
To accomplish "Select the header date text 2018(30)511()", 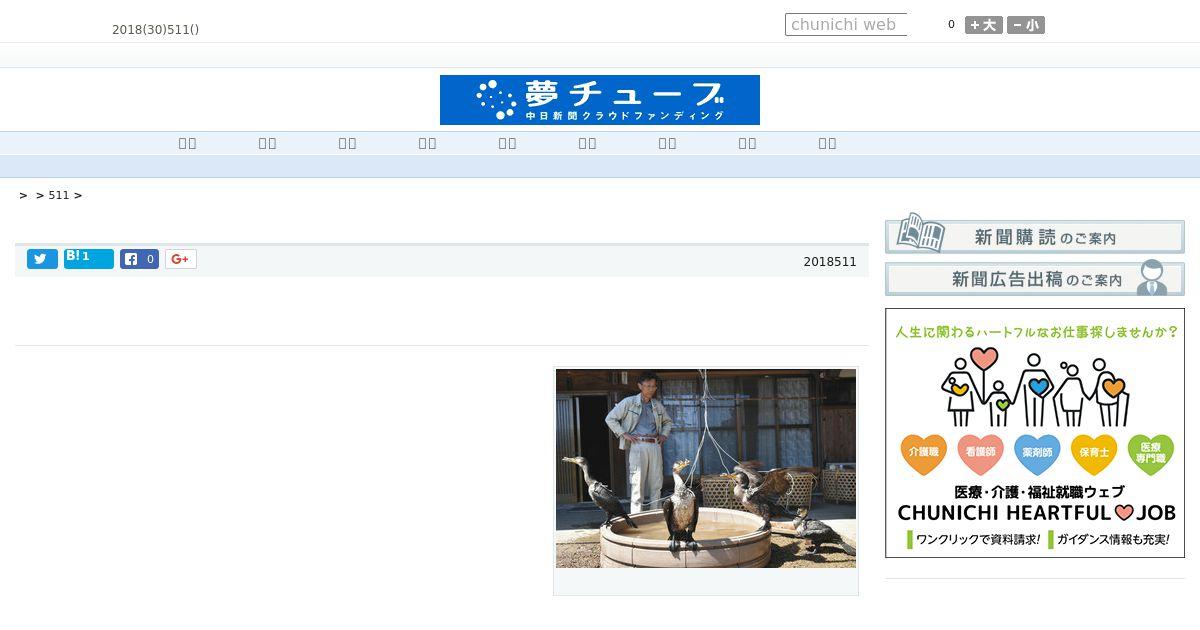I will pyautogui.click(x=155, y=30).
